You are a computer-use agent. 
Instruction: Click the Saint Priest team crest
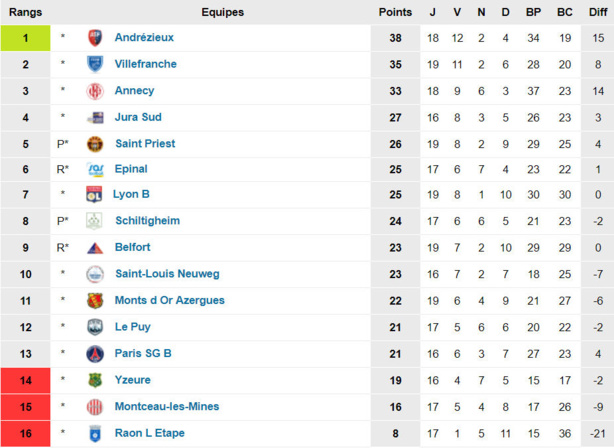coord(95,143)
